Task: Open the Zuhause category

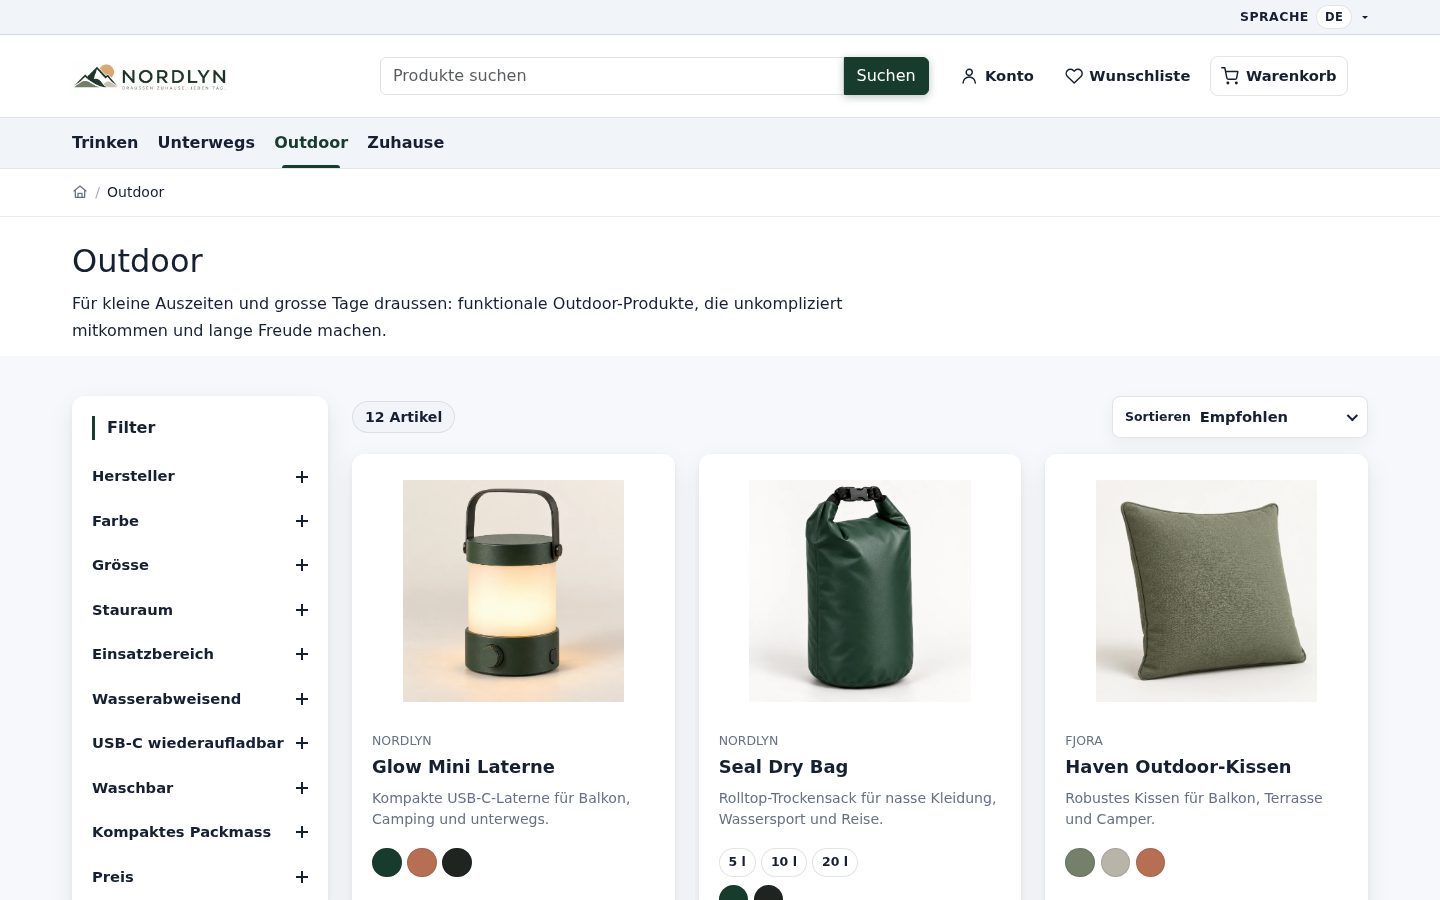Action: pos(405,142)
